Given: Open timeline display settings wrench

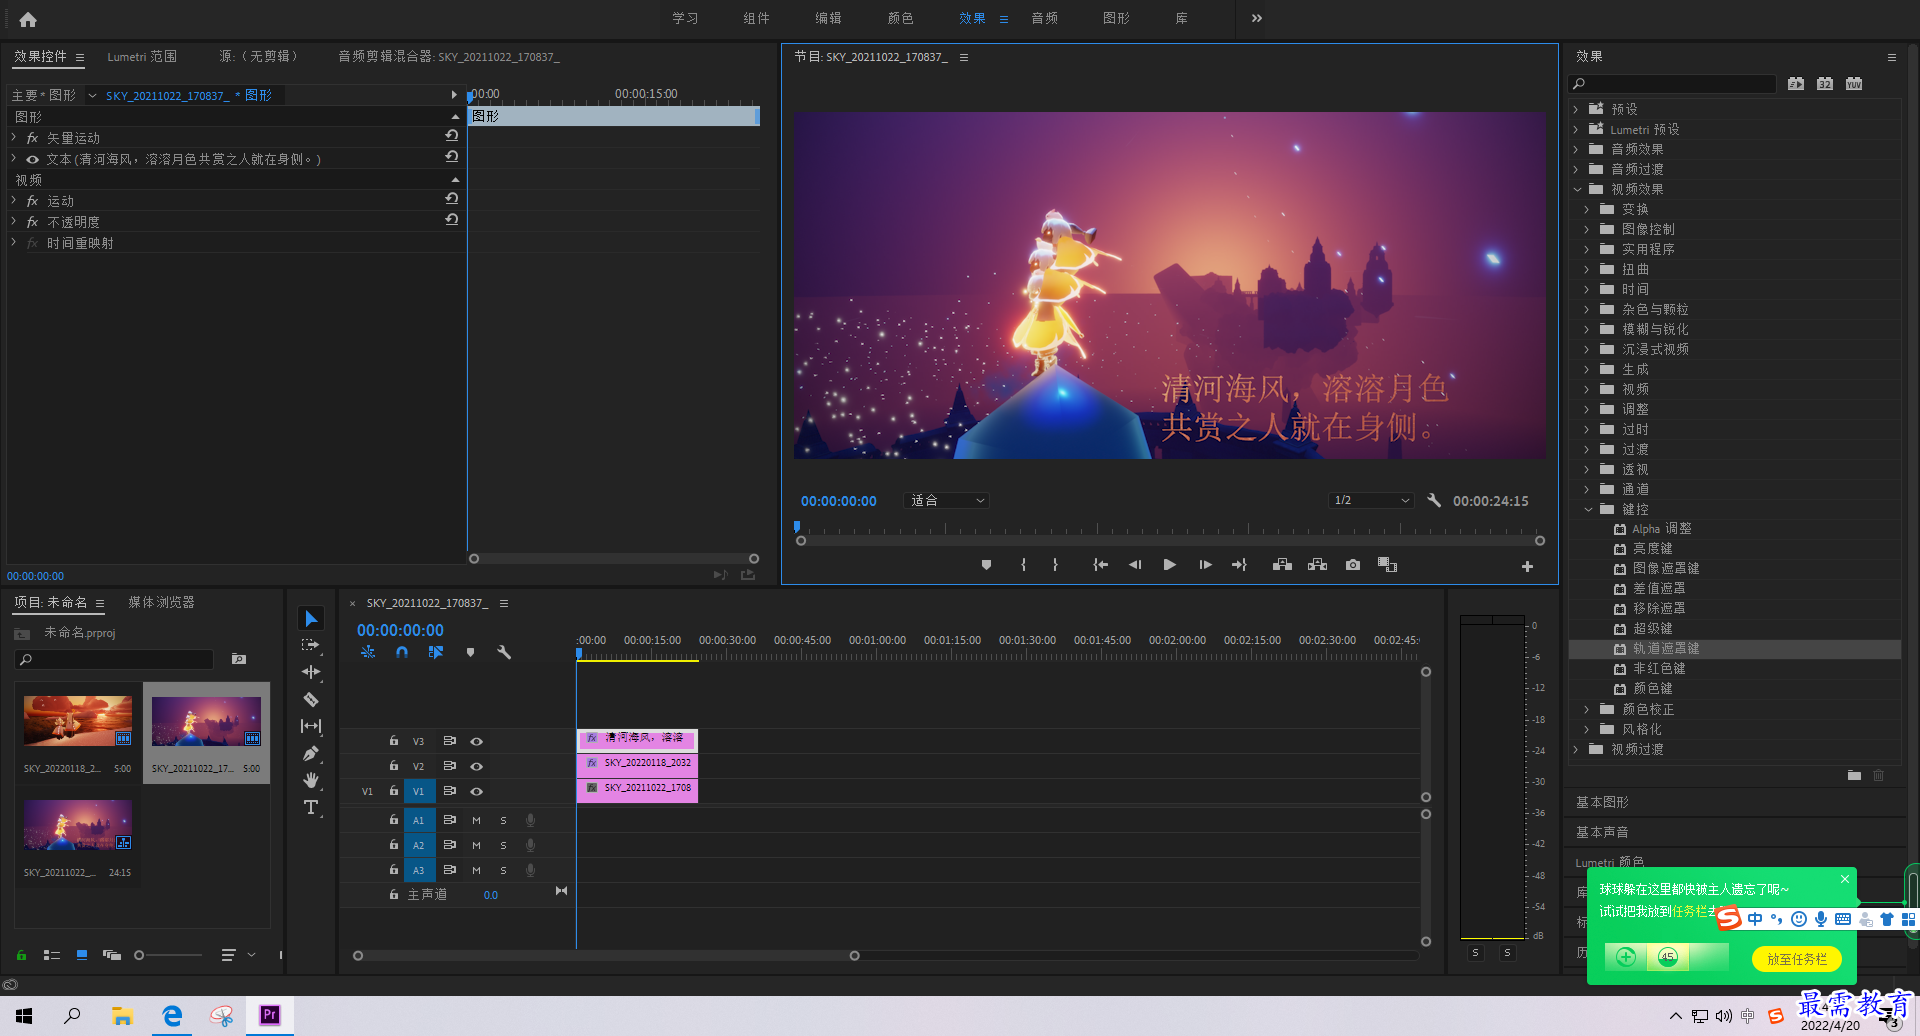Looking at the screenshot, I should tap(504, 652).
